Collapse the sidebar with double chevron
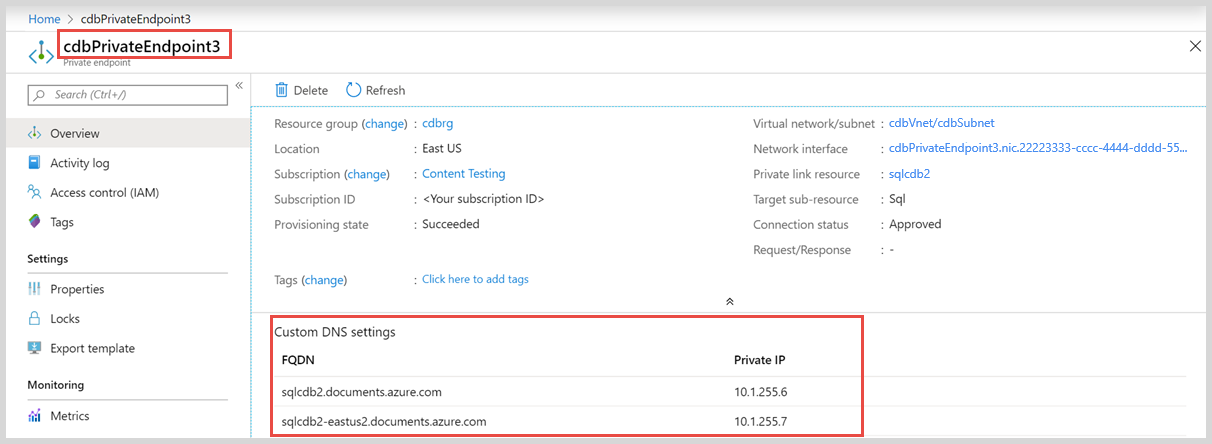Screen dimensions: 1212x444 [239, 86]
